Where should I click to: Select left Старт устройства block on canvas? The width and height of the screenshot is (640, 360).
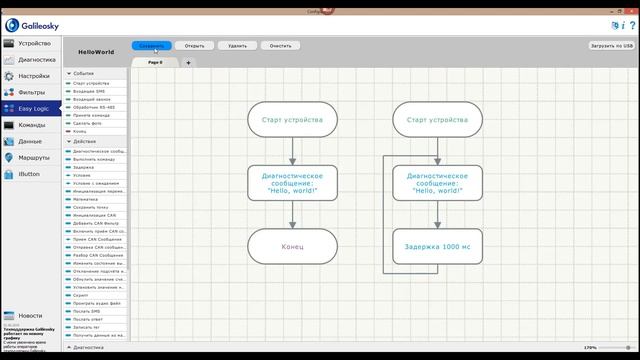pos(292,120)
